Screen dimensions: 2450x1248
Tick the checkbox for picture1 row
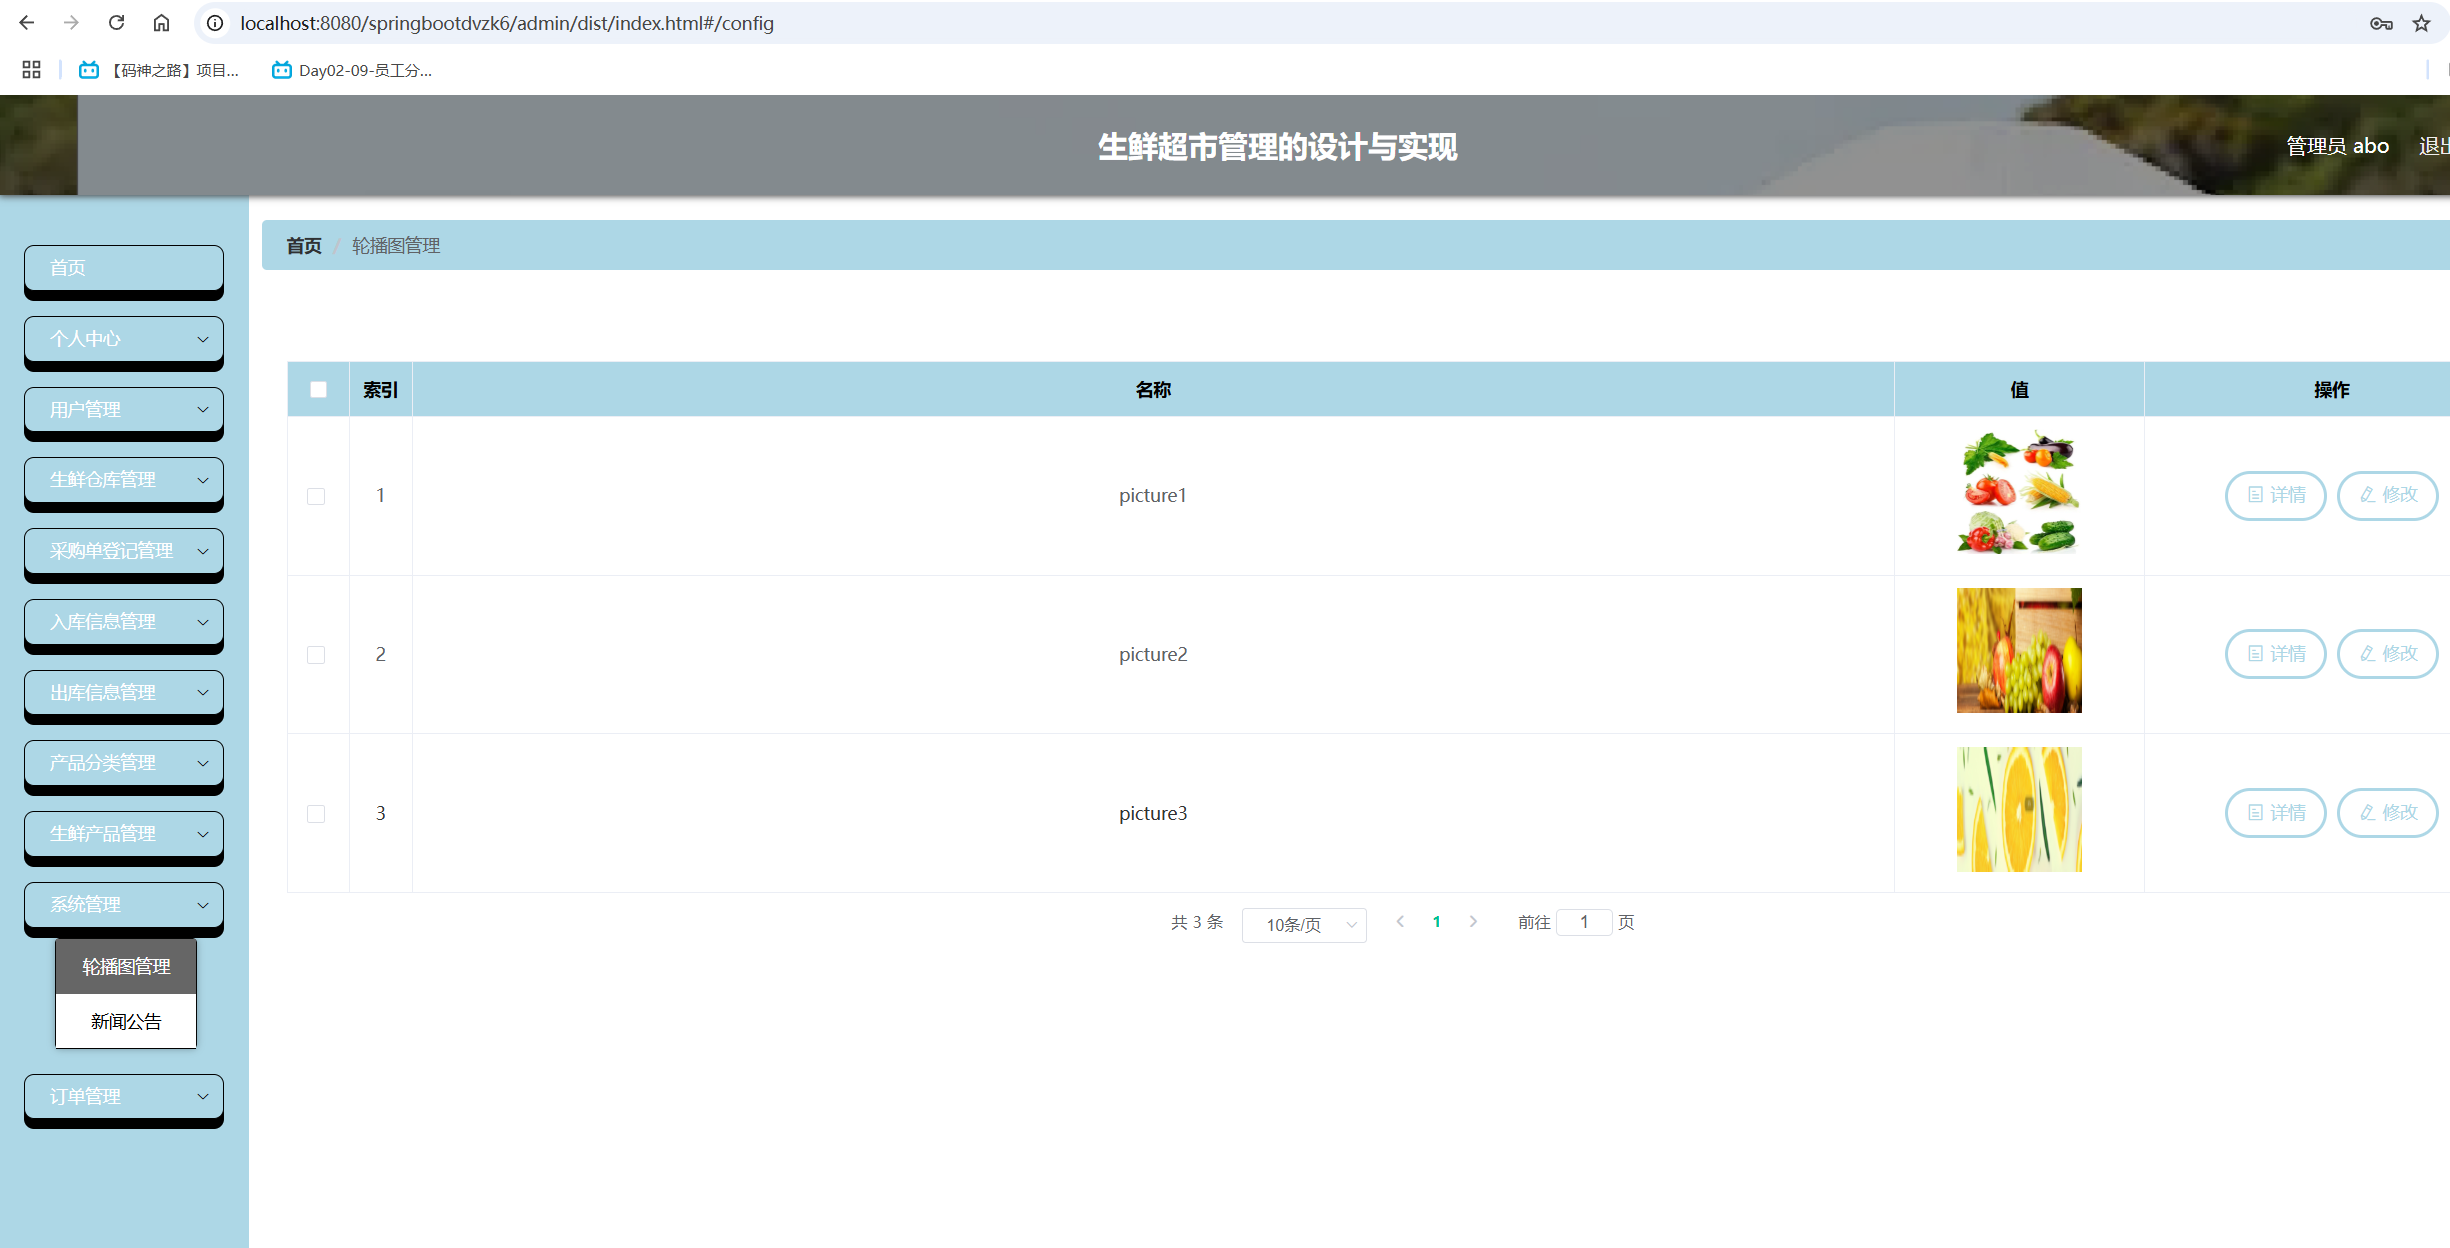click(x=316, y=496)
